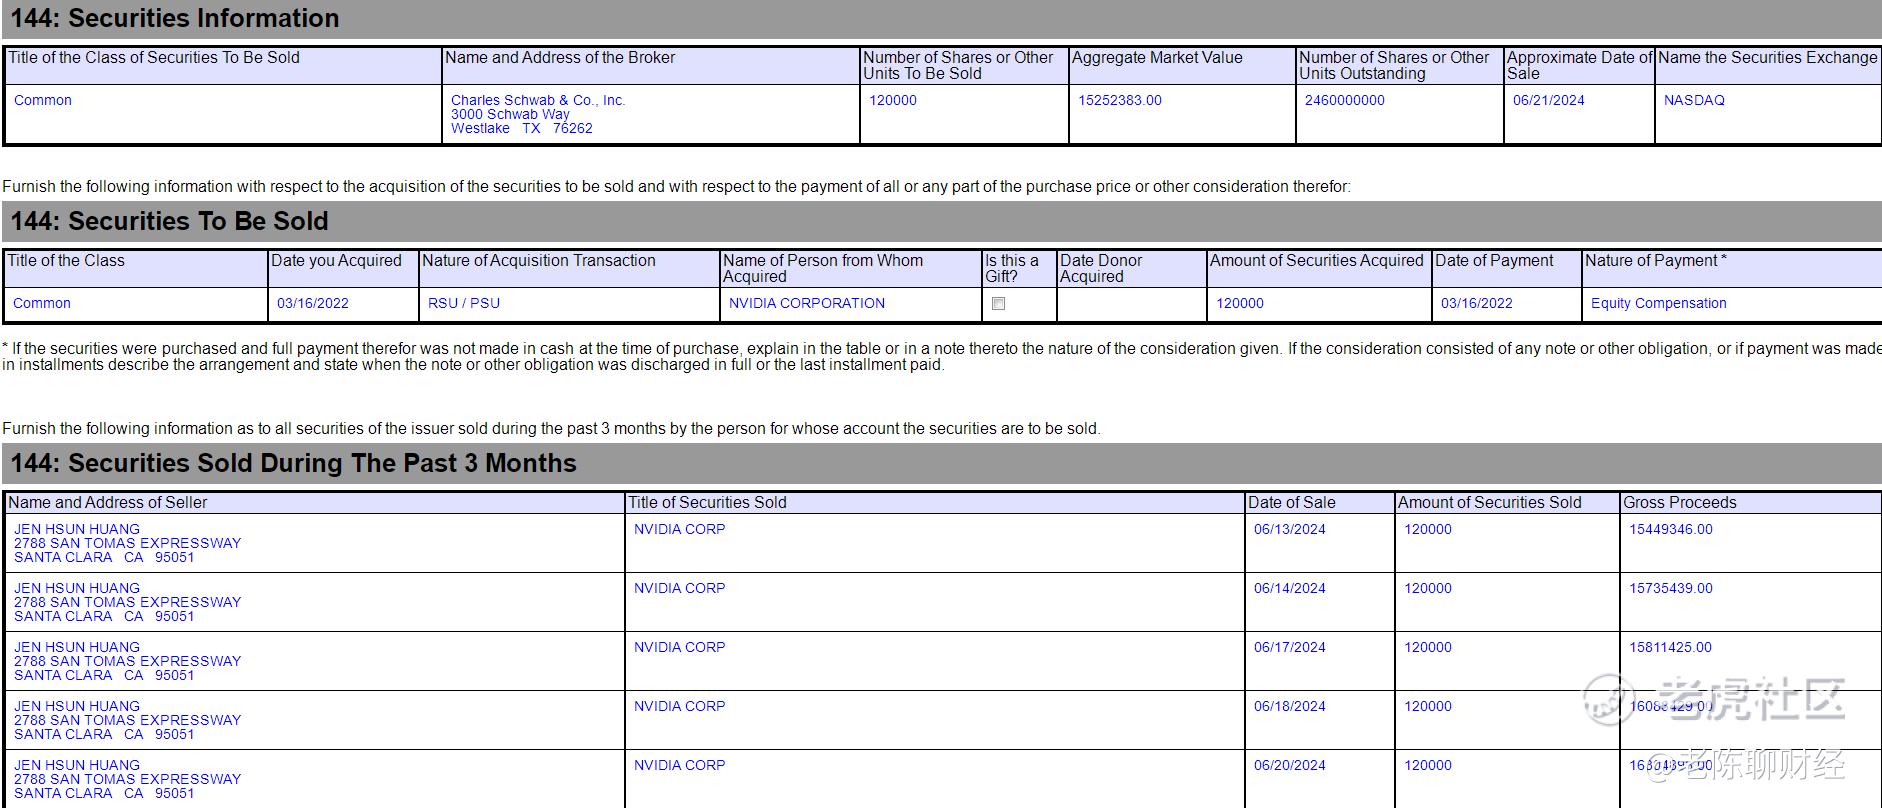Select approximate sale date "06/21/2024"
The image size is (1882, 808).
(1549, 100)
